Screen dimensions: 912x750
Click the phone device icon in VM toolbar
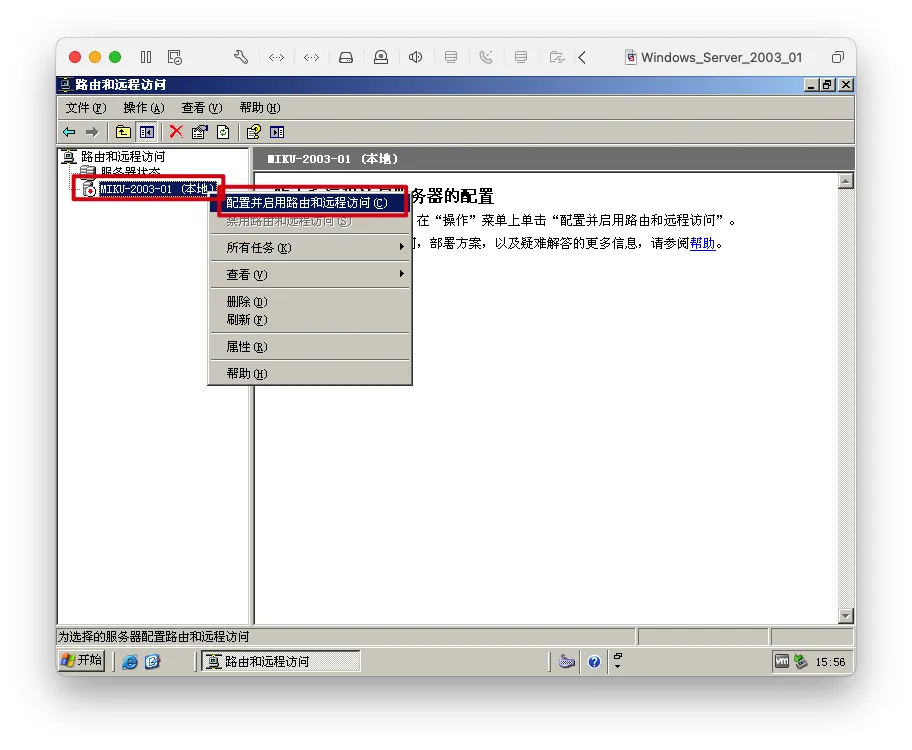click(486, 57)
